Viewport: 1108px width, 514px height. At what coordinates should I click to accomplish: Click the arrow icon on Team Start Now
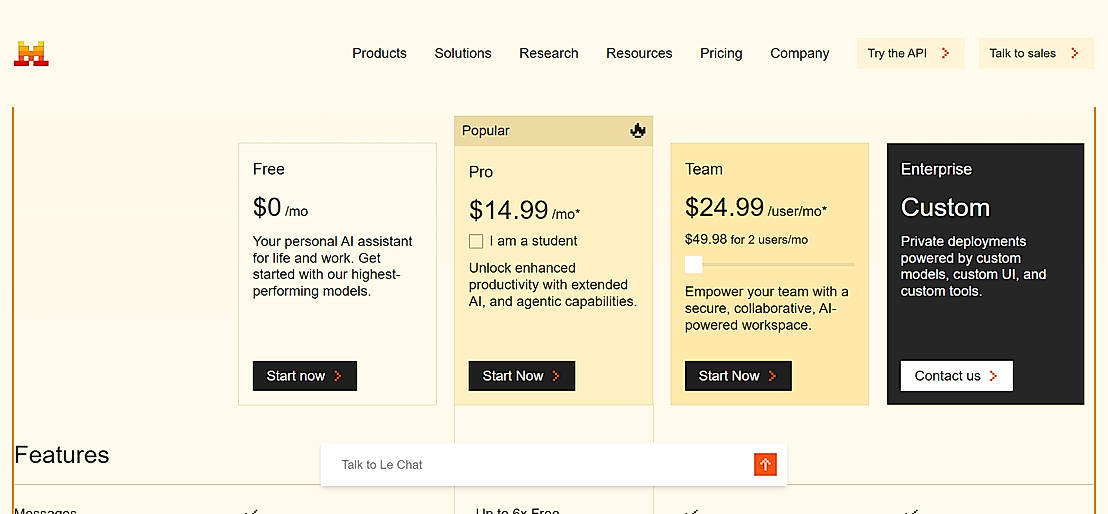772,376
